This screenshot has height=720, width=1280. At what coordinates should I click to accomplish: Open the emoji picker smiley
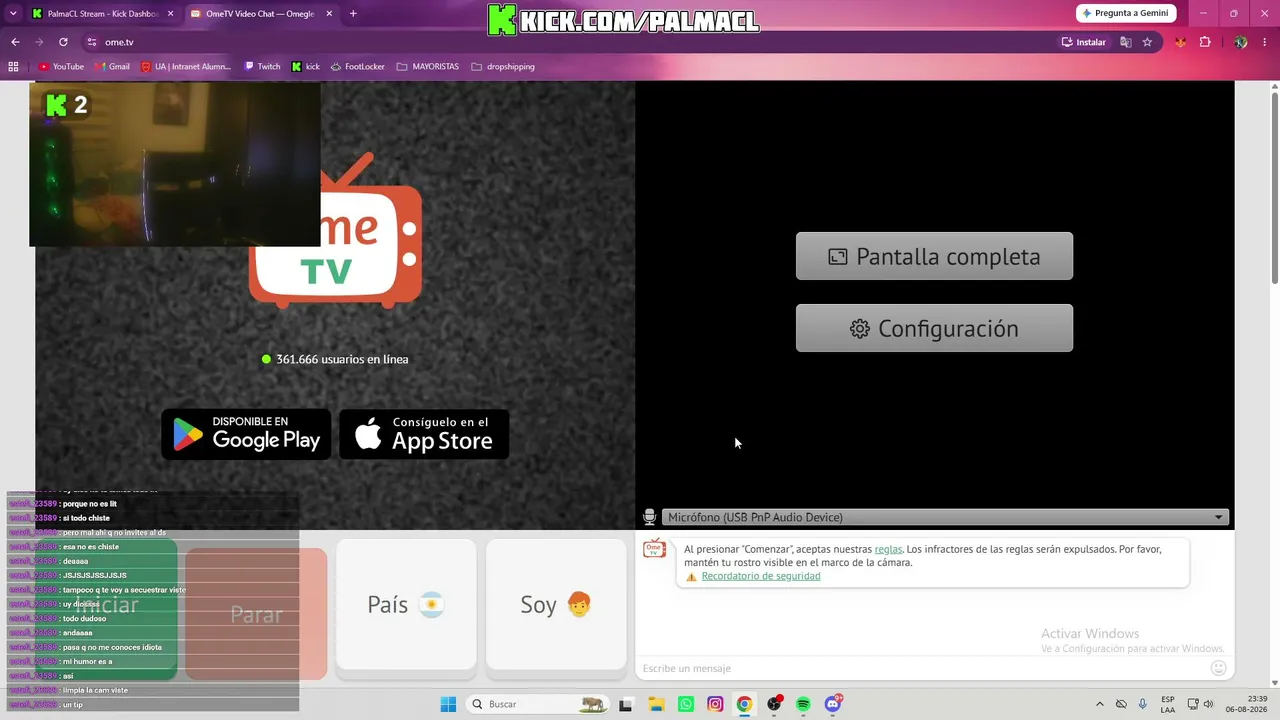pos(1218,668)
